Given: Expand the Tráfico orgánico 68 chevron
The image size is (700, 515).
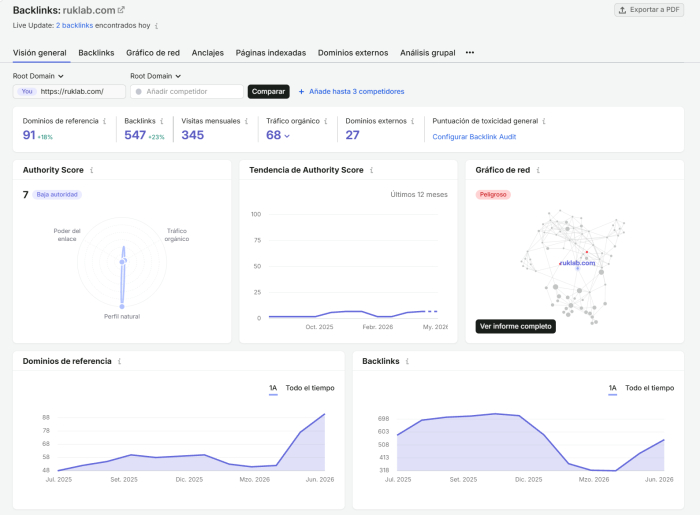Looking at the screenshot, I should click(x=287, y=136).
